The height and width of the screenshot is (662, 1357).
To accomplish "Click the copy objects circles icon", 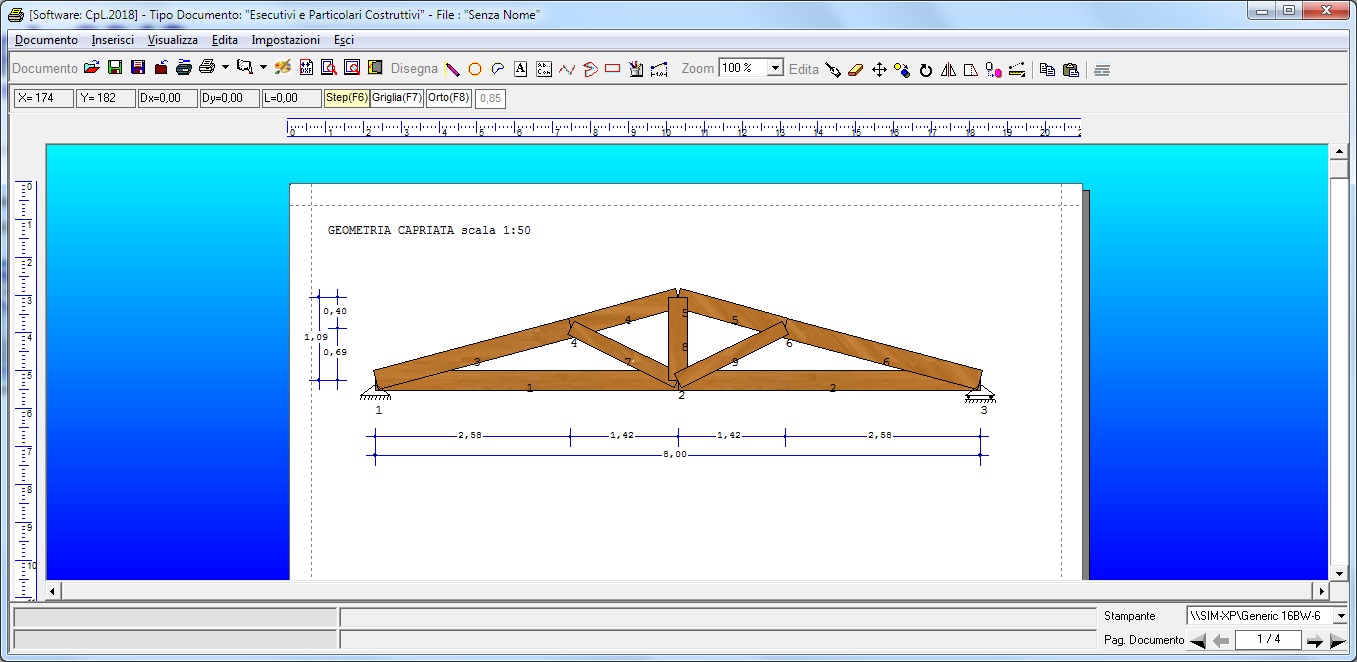I will [x=902, y=70].
